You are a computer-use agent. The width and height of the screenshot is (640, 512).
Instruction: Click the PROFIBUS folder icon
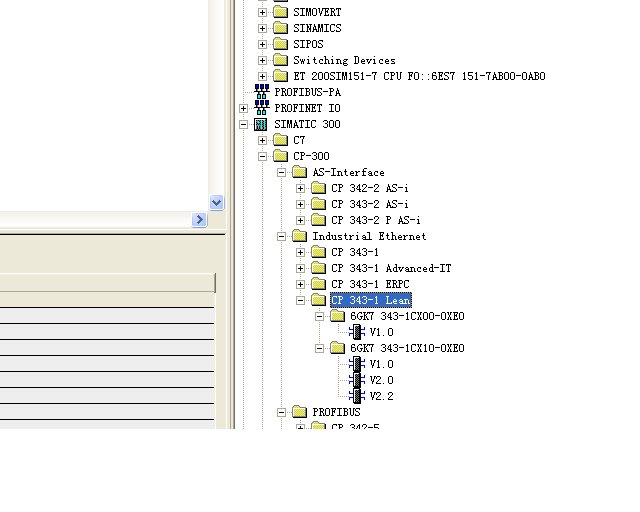click(300, 412)
